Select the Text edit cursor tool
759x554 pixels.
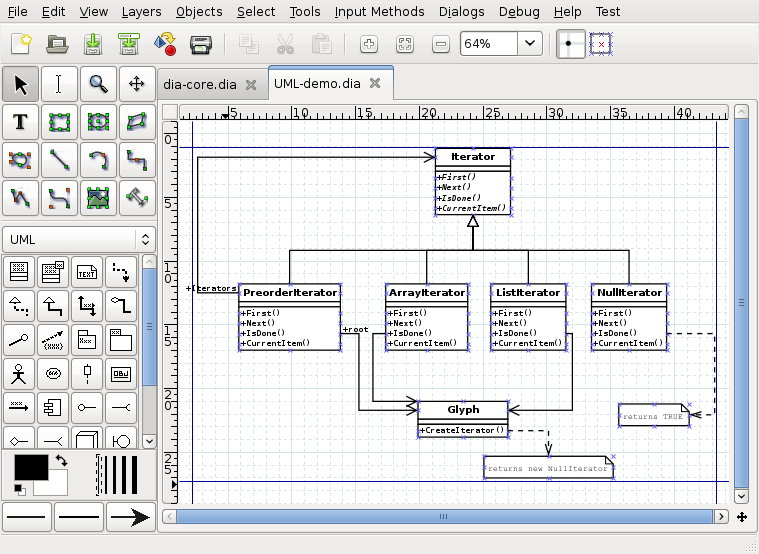pos(59,84)
